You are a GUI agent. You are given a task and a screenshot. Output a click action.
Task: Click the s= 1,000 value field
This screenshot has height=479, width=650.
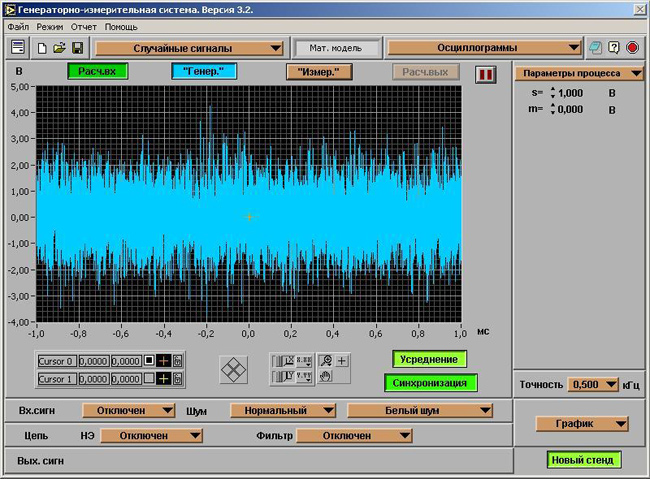[571, 93]
